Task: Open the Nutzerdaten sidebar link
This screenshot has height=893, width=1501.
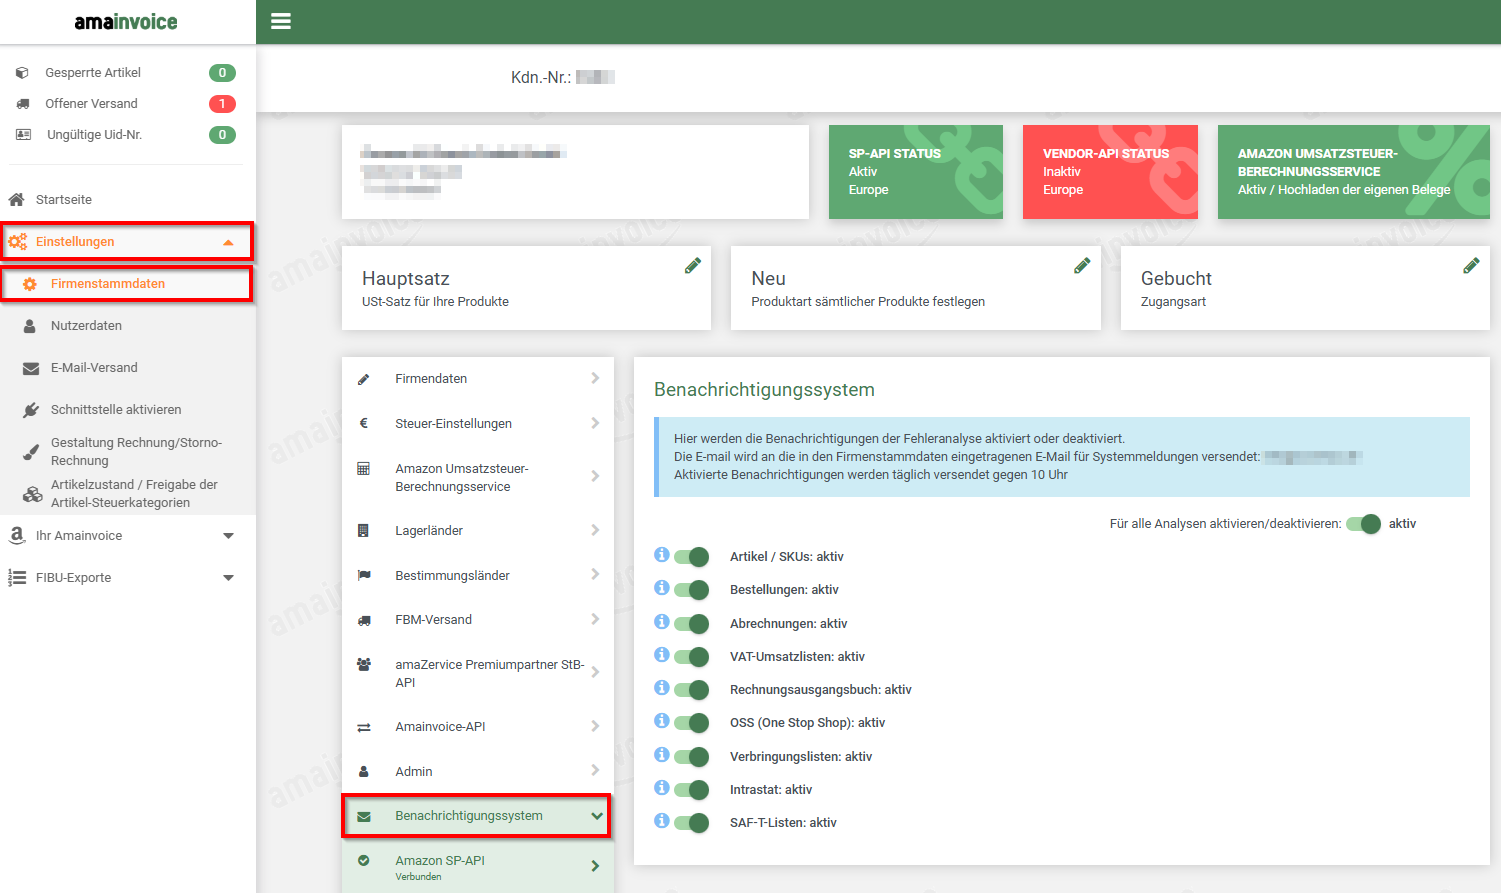Action: 86,326
